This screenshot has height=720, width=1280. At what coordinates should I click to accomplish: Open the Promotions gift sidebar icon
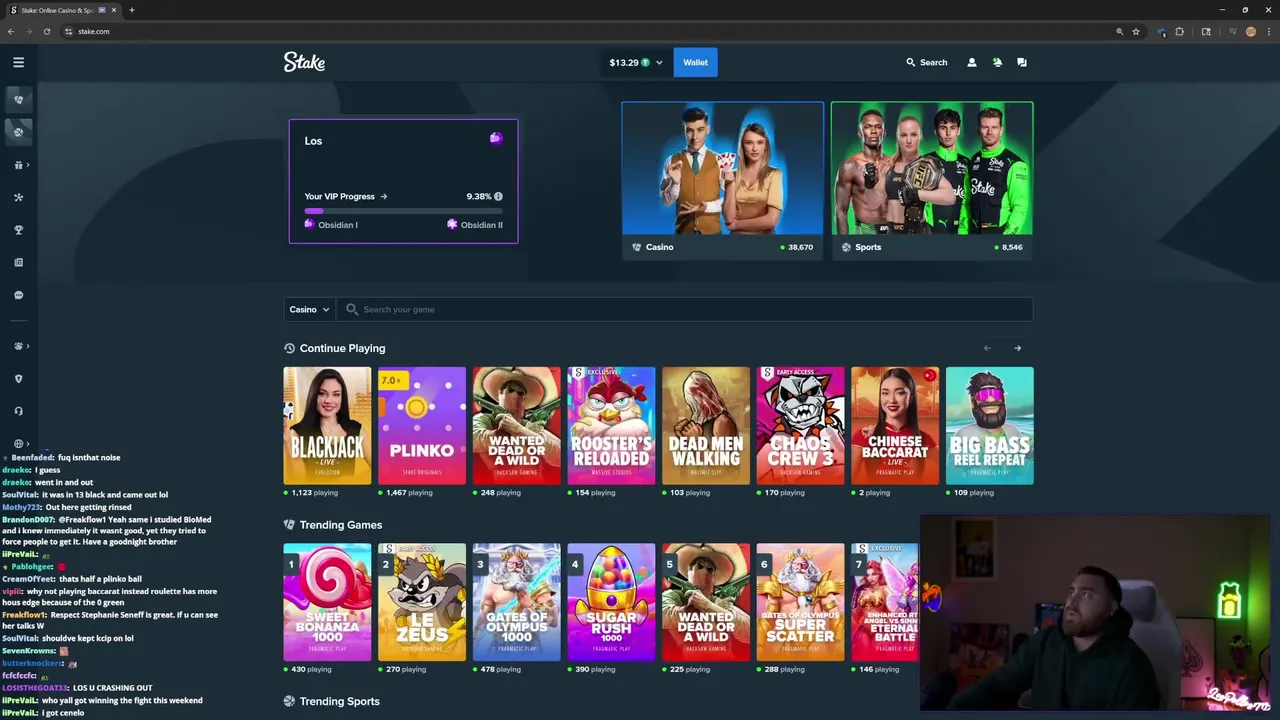tap(18, 165)
